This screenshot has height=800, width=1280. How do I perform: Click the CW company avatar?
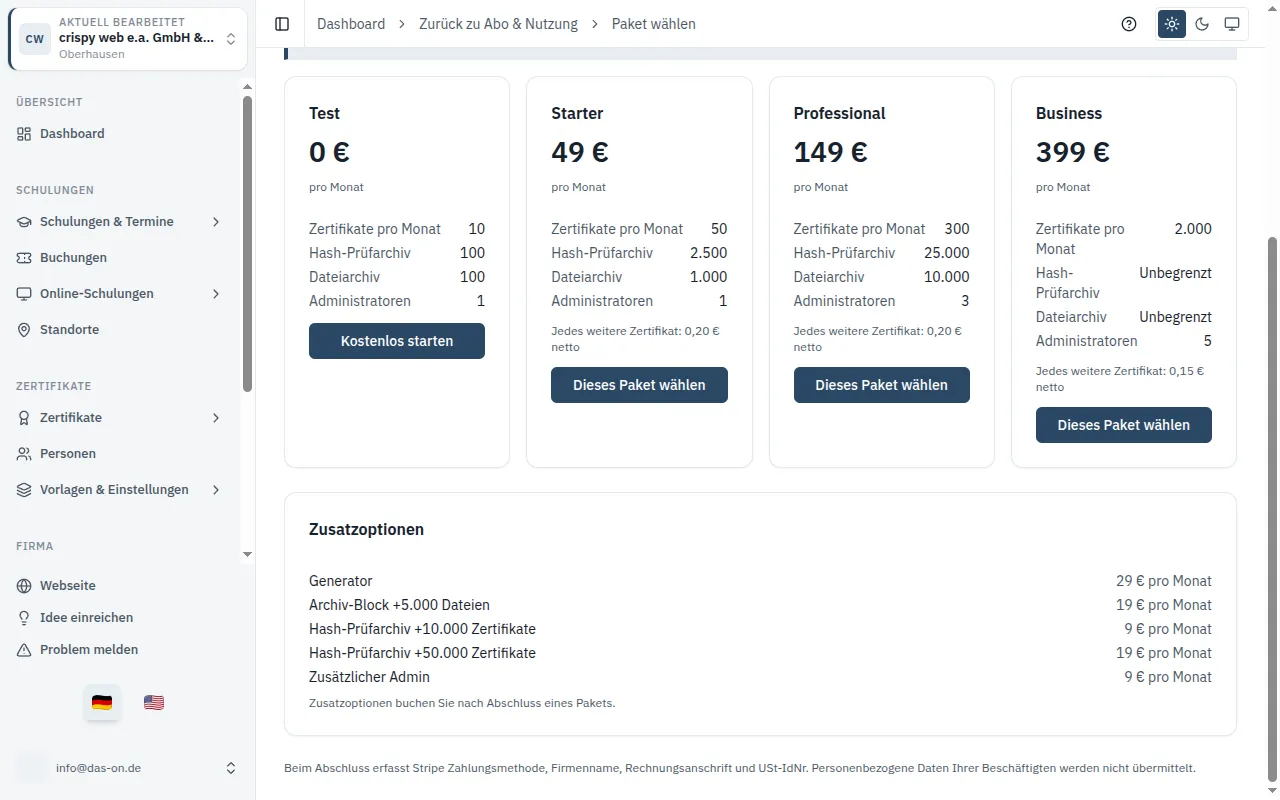(x=35, y=39)
